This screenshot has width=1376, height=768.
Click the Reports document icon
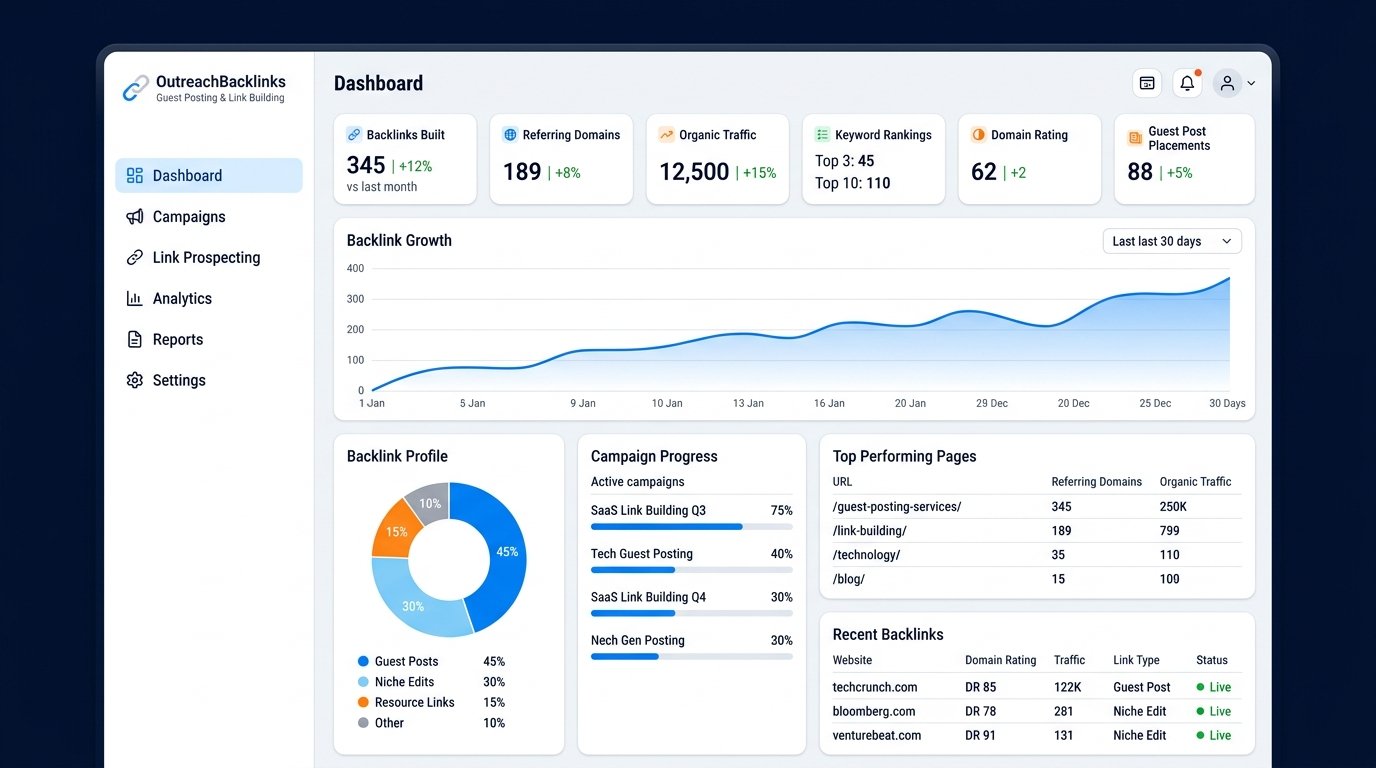[x=135, y=340]
